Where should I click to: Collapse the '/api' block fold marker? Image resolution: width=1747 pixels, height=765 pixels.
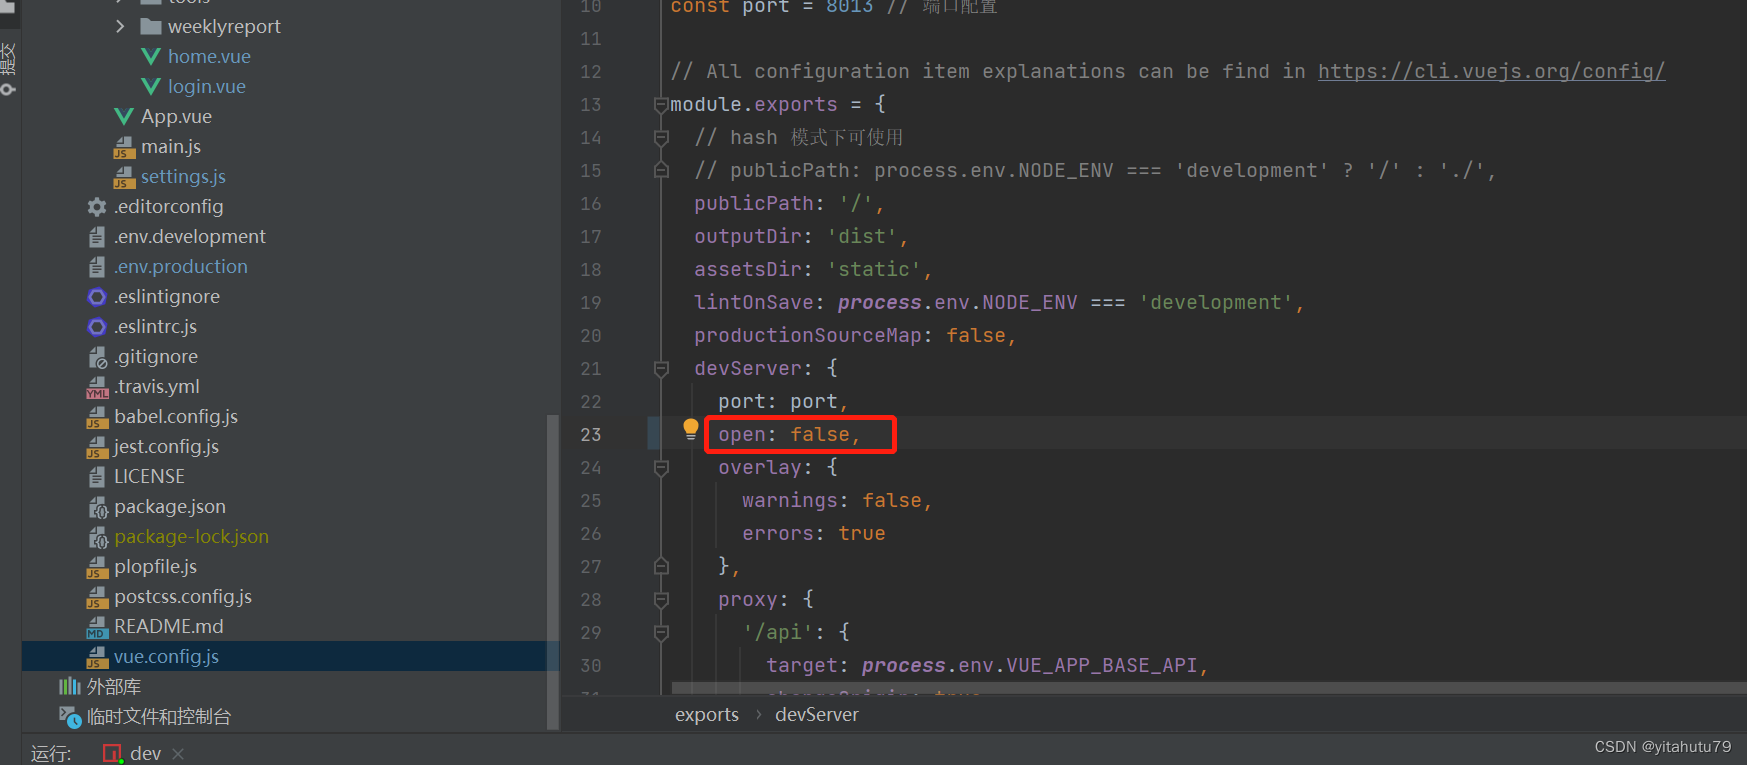[x=661, y=633]
